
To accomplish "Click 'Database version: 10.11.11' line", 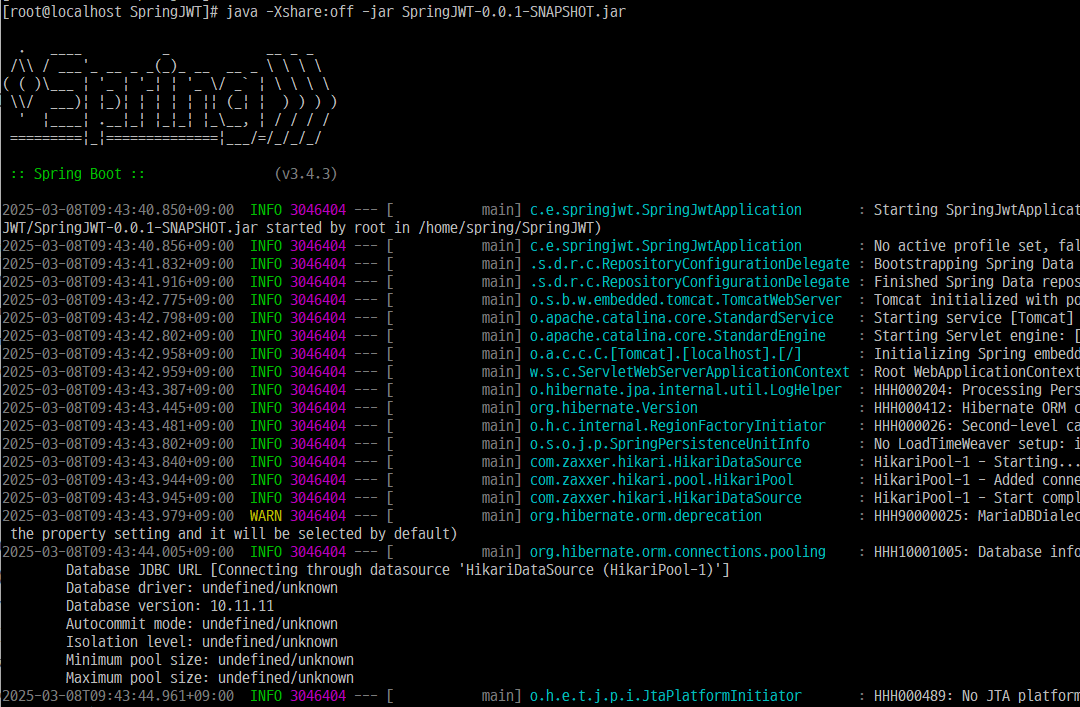I will click(x=169, y=606).
